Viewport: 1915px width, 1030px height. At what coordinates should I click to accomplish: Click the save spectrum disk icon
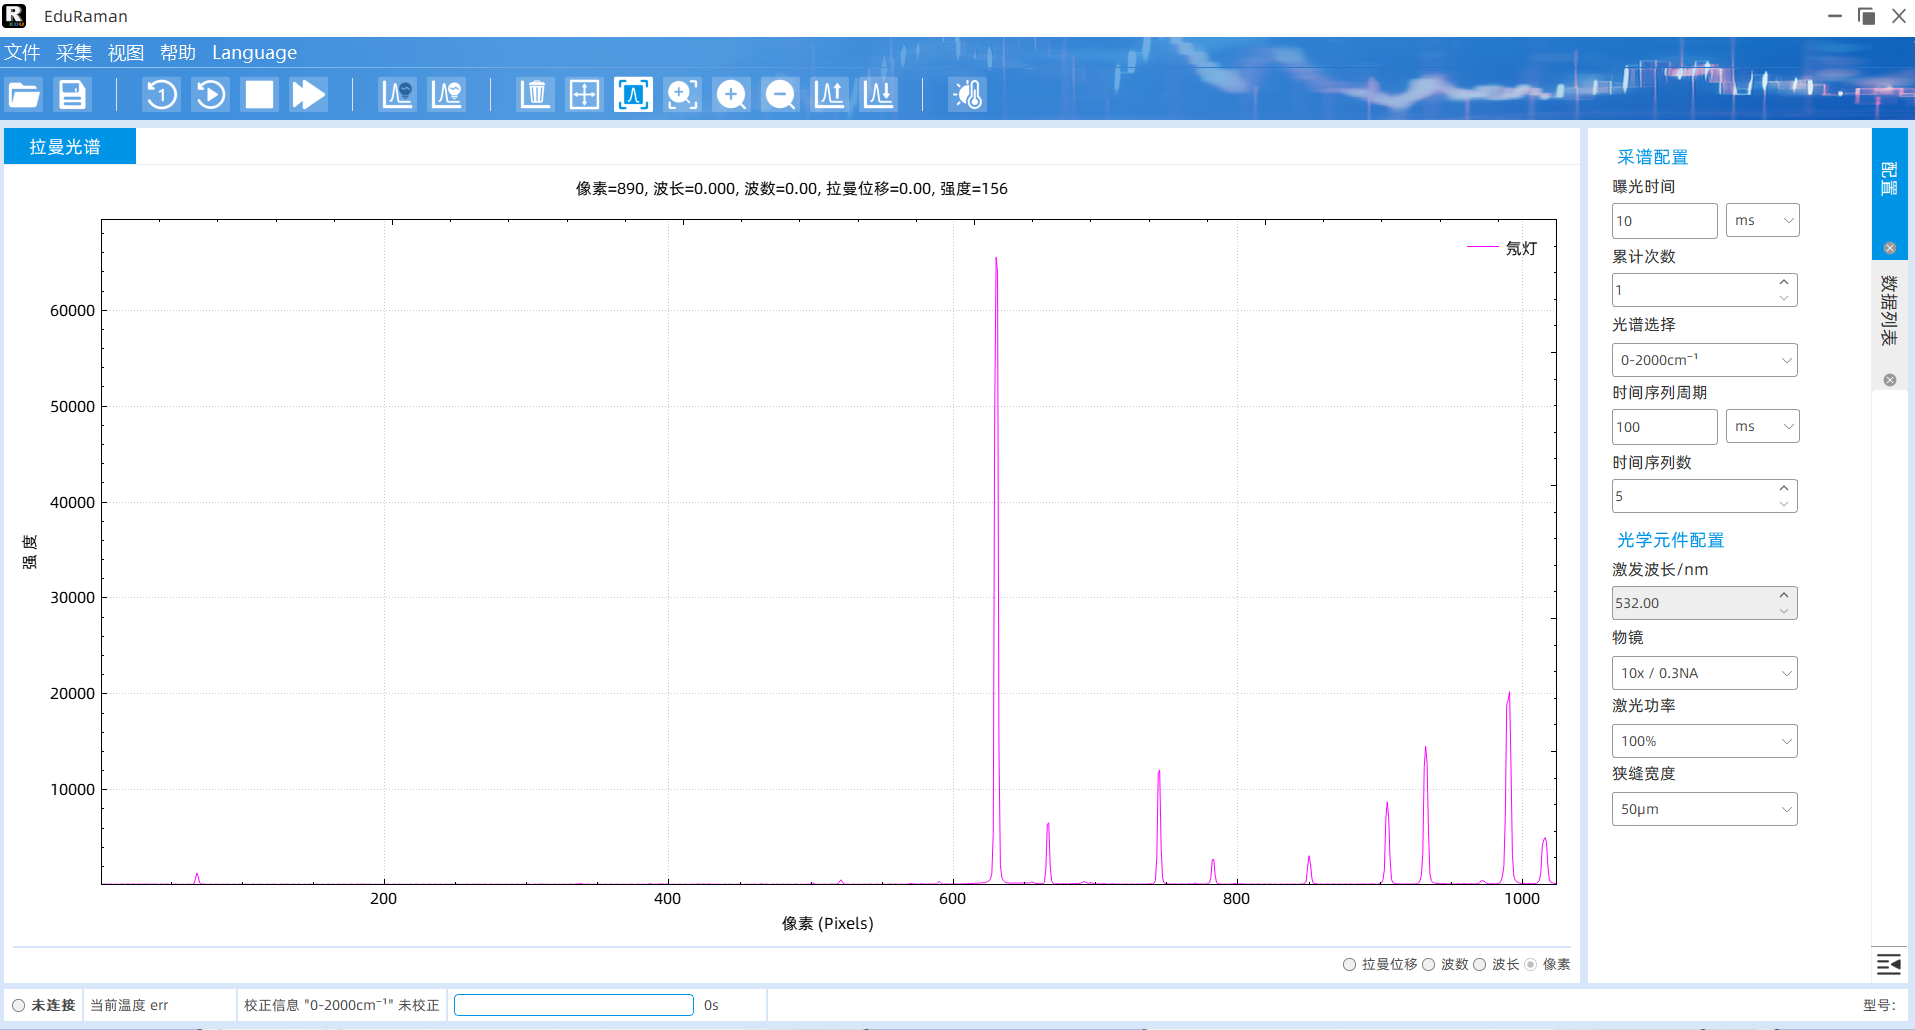(72, 95)
